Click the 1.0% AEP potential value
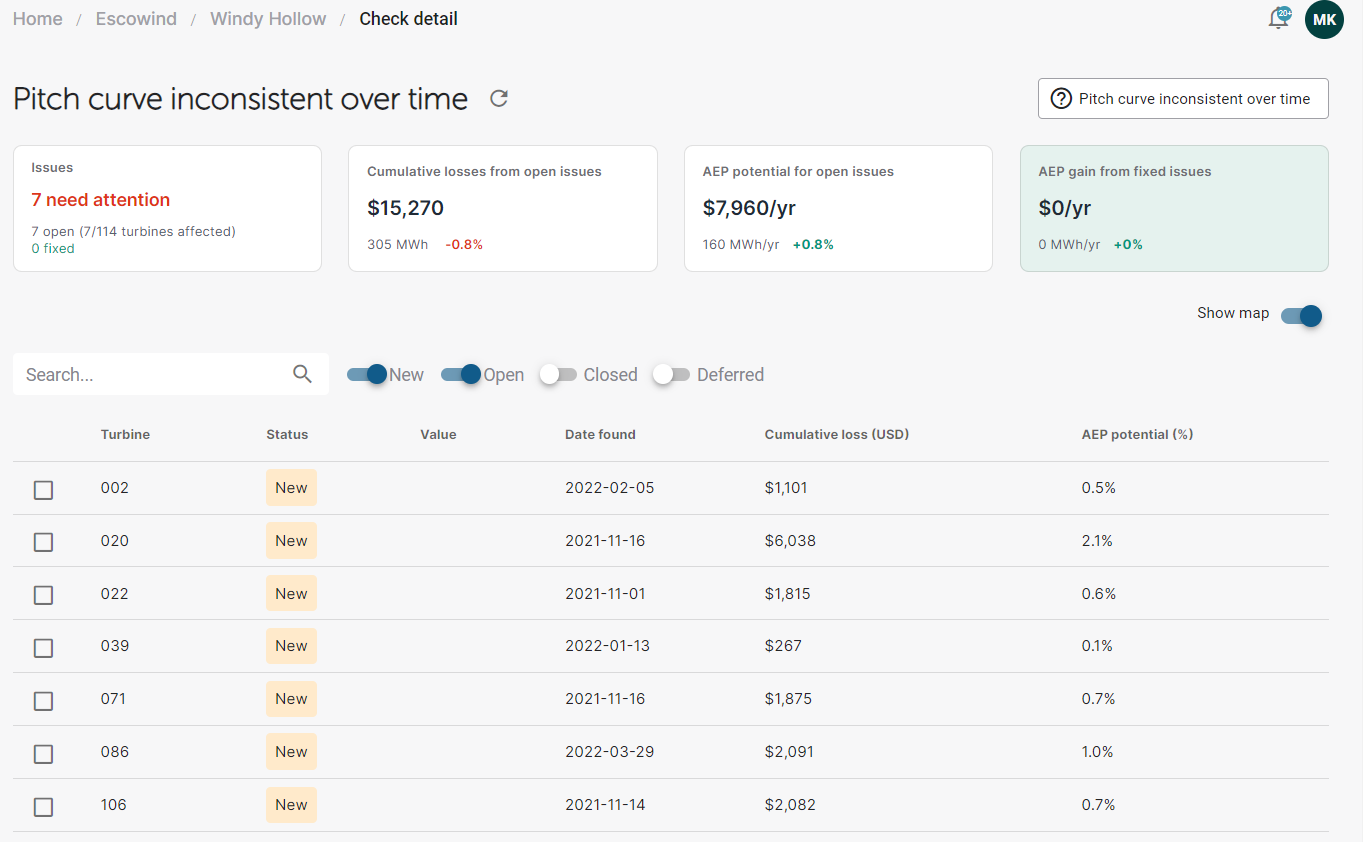The image size is (1363, 842). tap(1098, 752)
